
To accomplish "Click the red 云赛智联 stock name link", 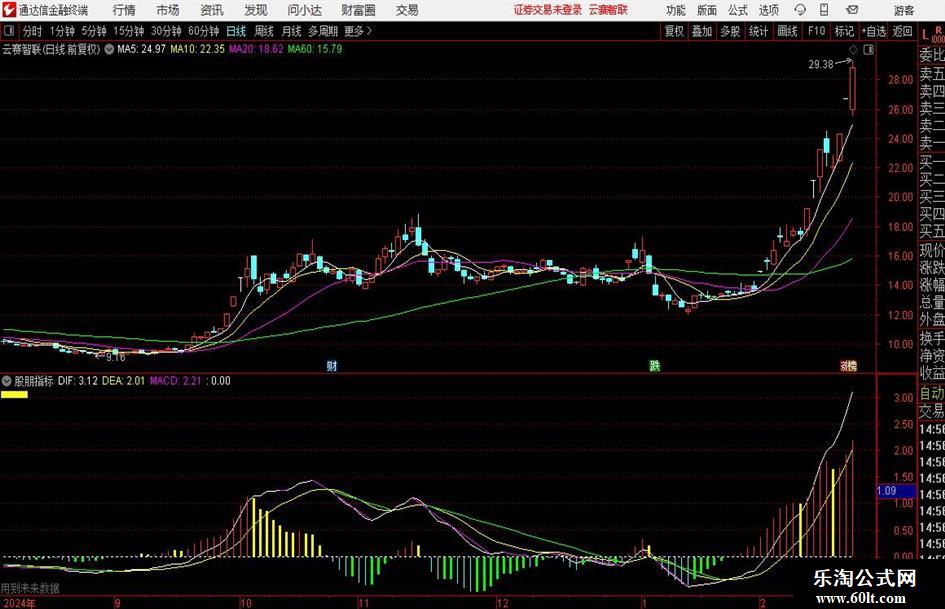I will pos(608,10).
